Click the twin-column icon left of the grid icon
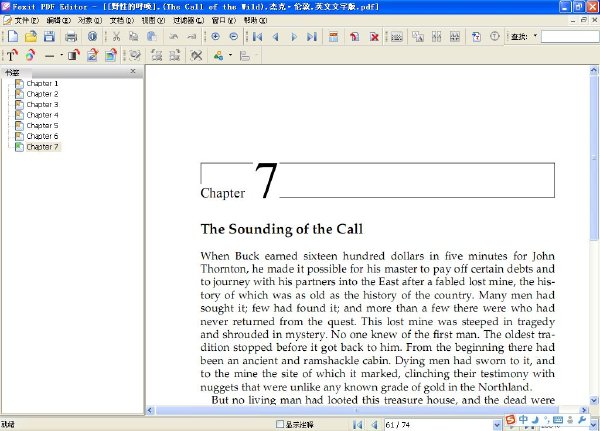Screen dimensions: 600x431 point(437,37)
